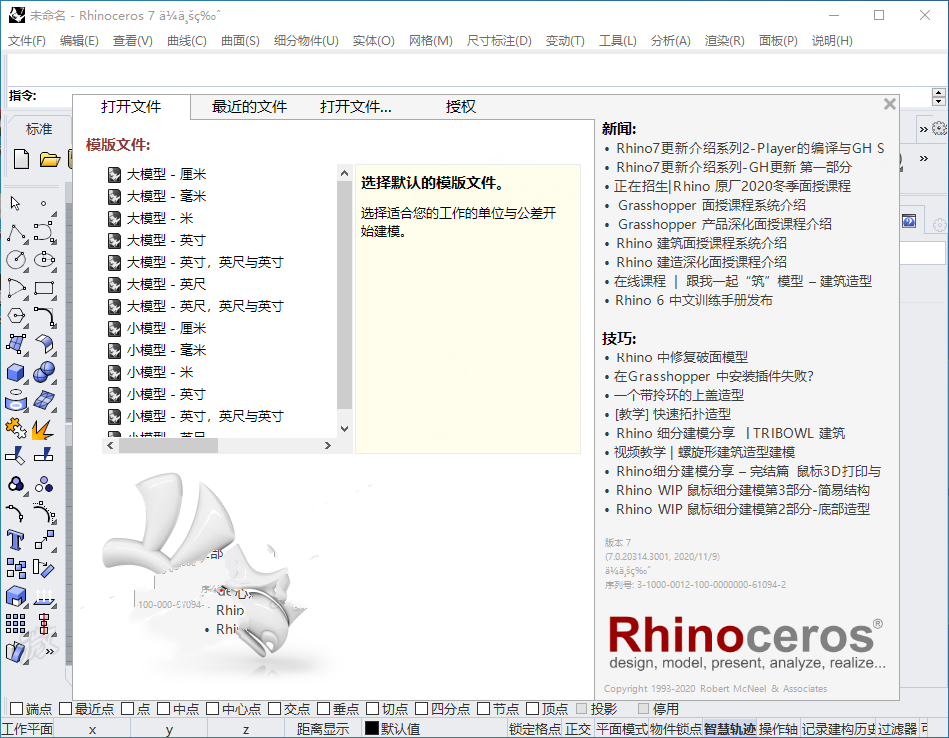
Task: Enable the 四分点 object snap checkbox
Action: tap(422, 709)
